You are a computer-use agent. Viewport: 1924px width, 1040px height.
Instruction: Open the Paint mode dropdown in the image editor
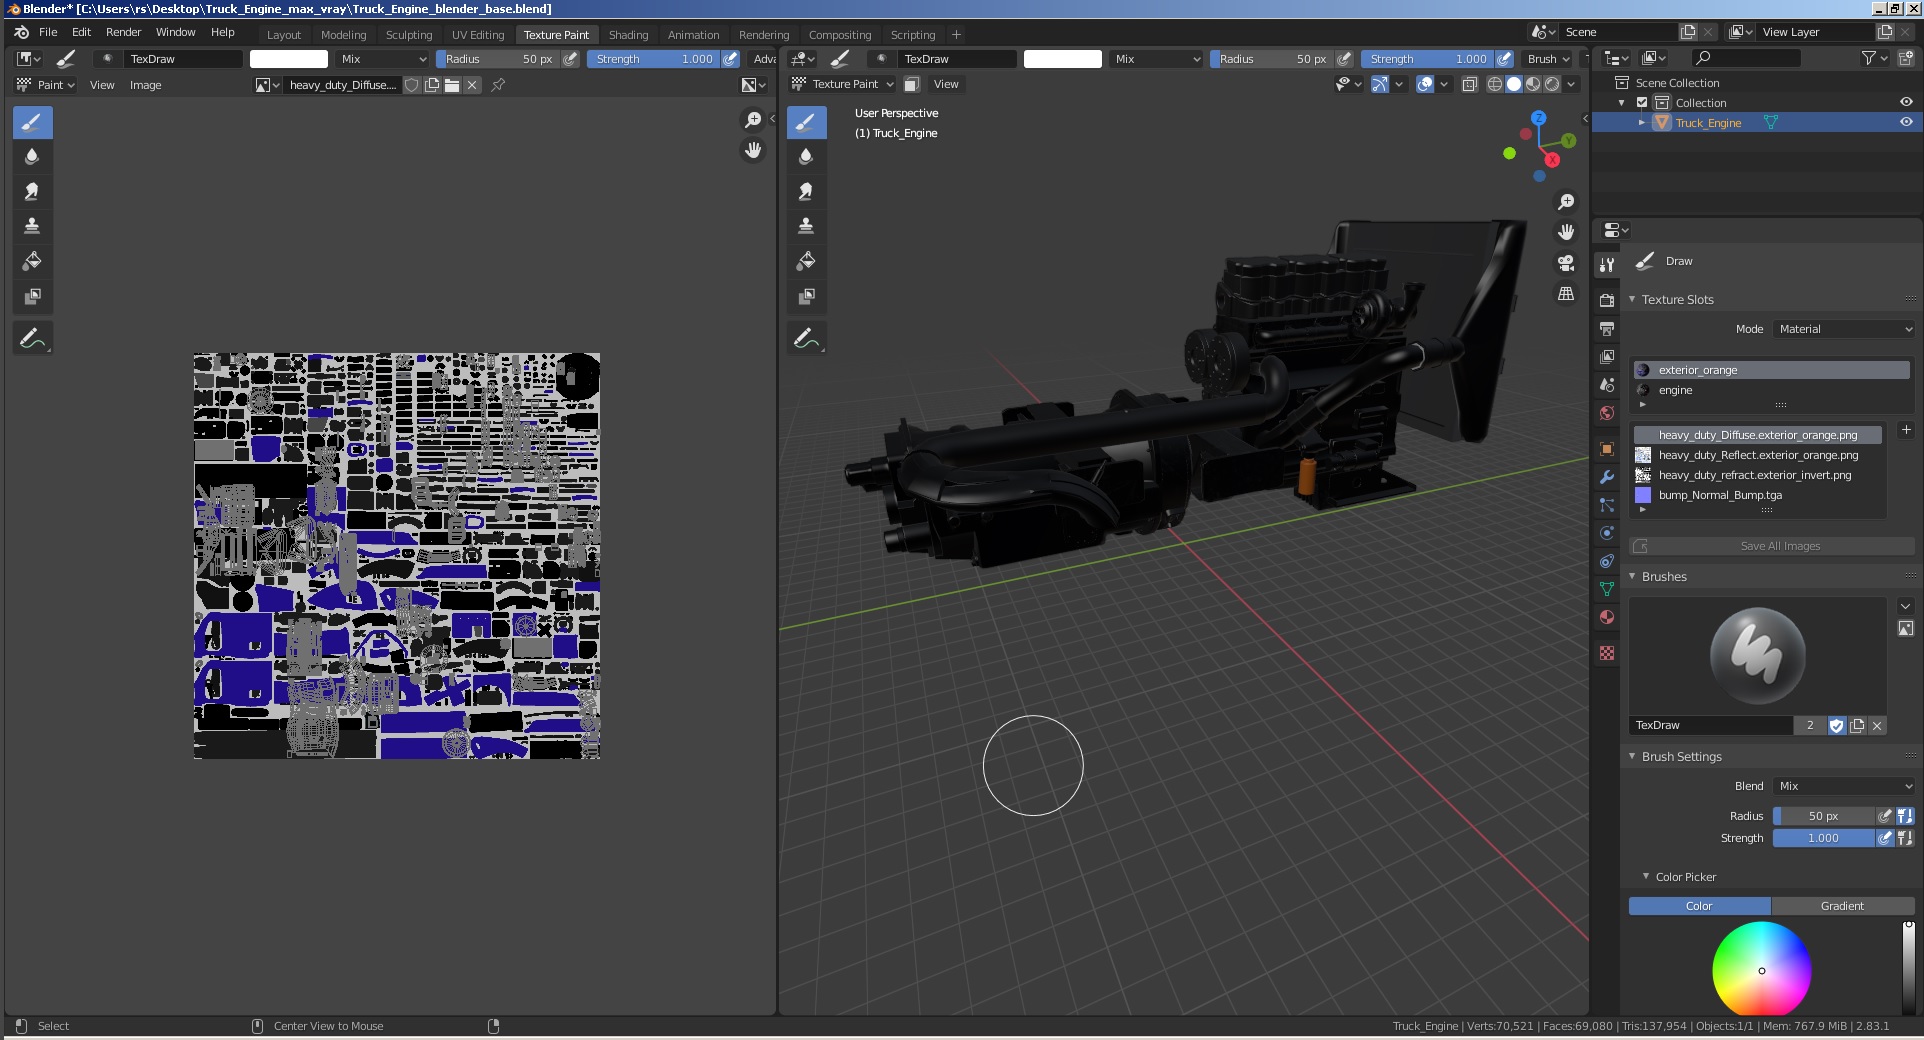click(x=46, y=85)
